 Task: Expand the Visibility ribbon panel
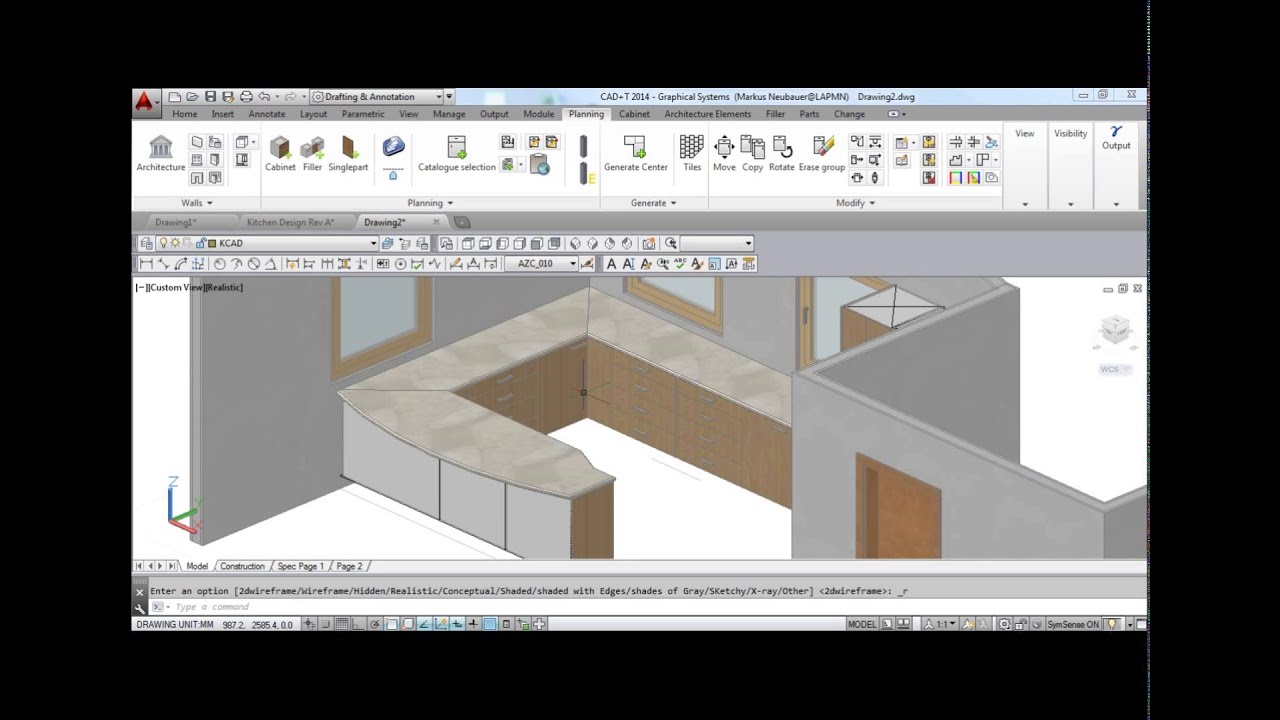coord(1070,204)
